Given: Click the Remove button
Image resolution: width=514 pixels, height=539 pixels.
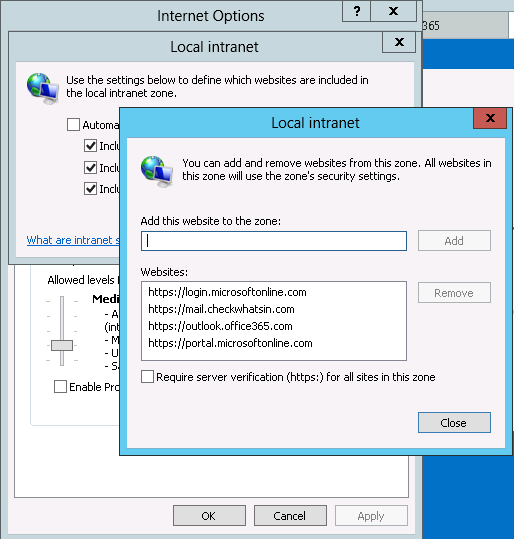Looking at the screenshot, I should (x=454, y=293).
